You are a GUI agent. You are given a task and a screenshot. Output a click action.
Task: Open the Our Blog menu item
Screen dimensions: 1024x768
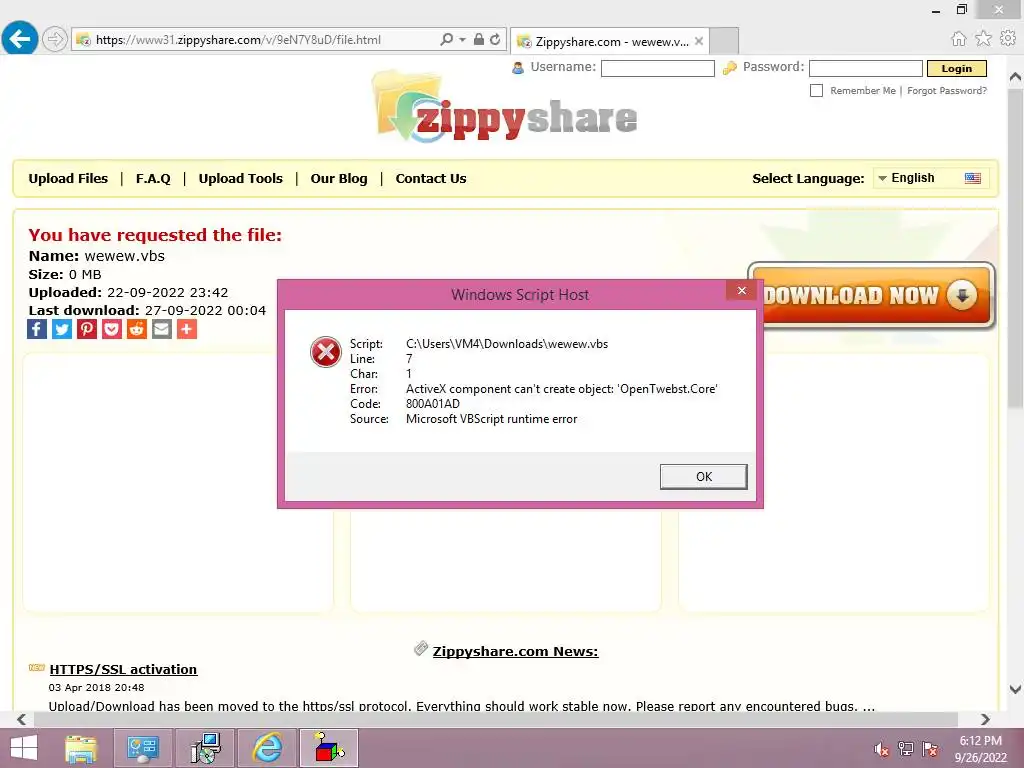click(338, 178)
